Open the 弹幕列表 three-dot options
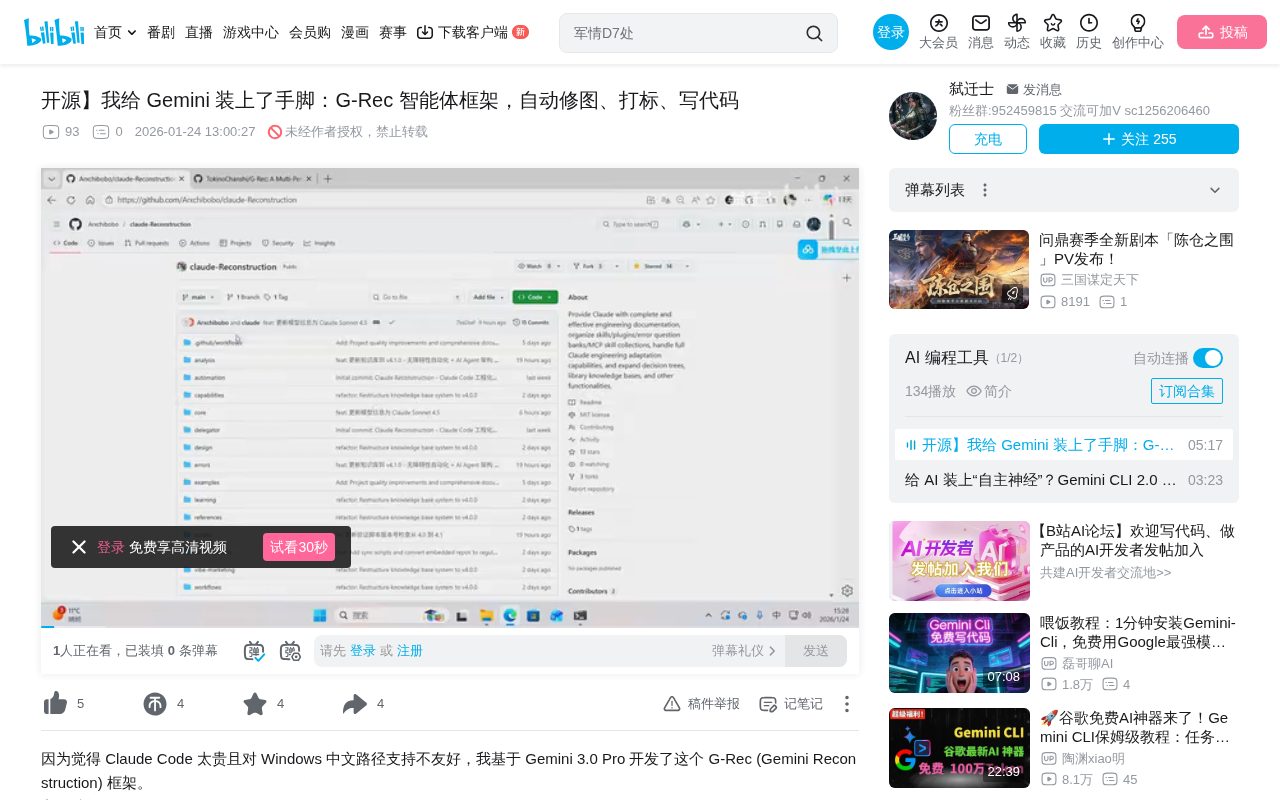 coord(985,190)
